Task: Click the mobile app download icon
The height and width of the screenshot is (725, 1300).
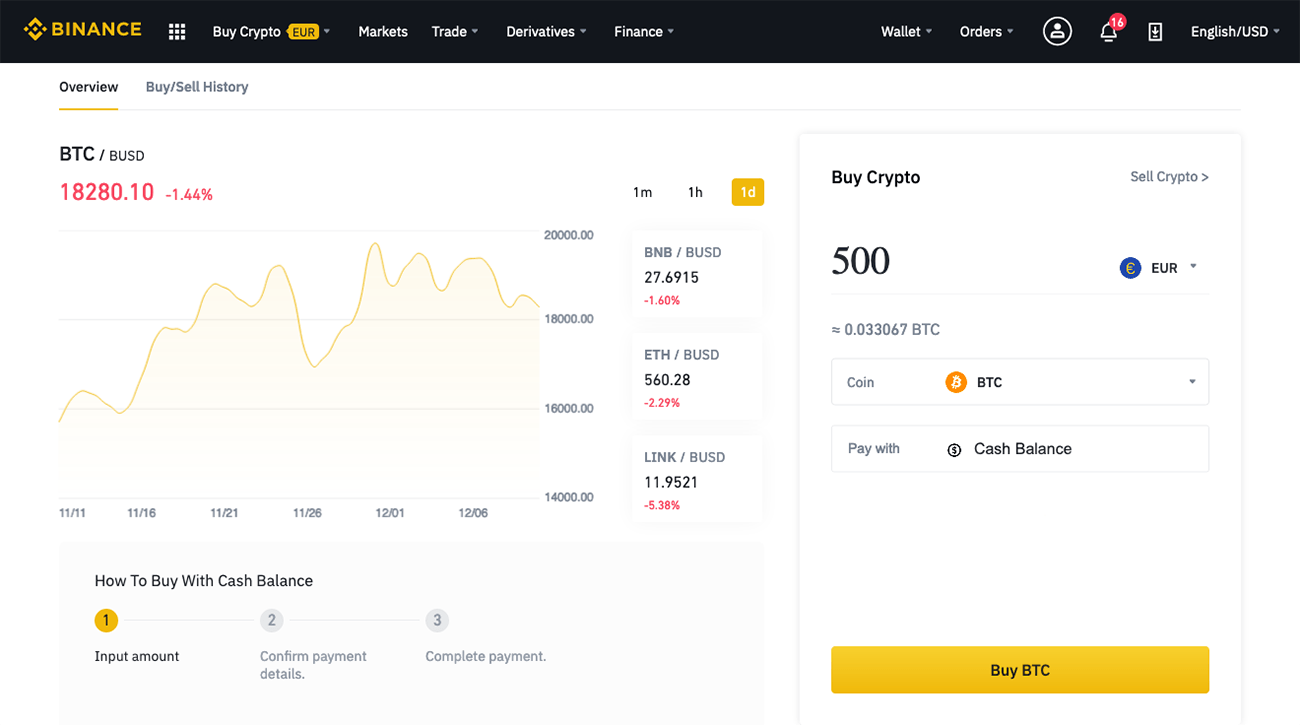Action: [x=1155, y=31]
